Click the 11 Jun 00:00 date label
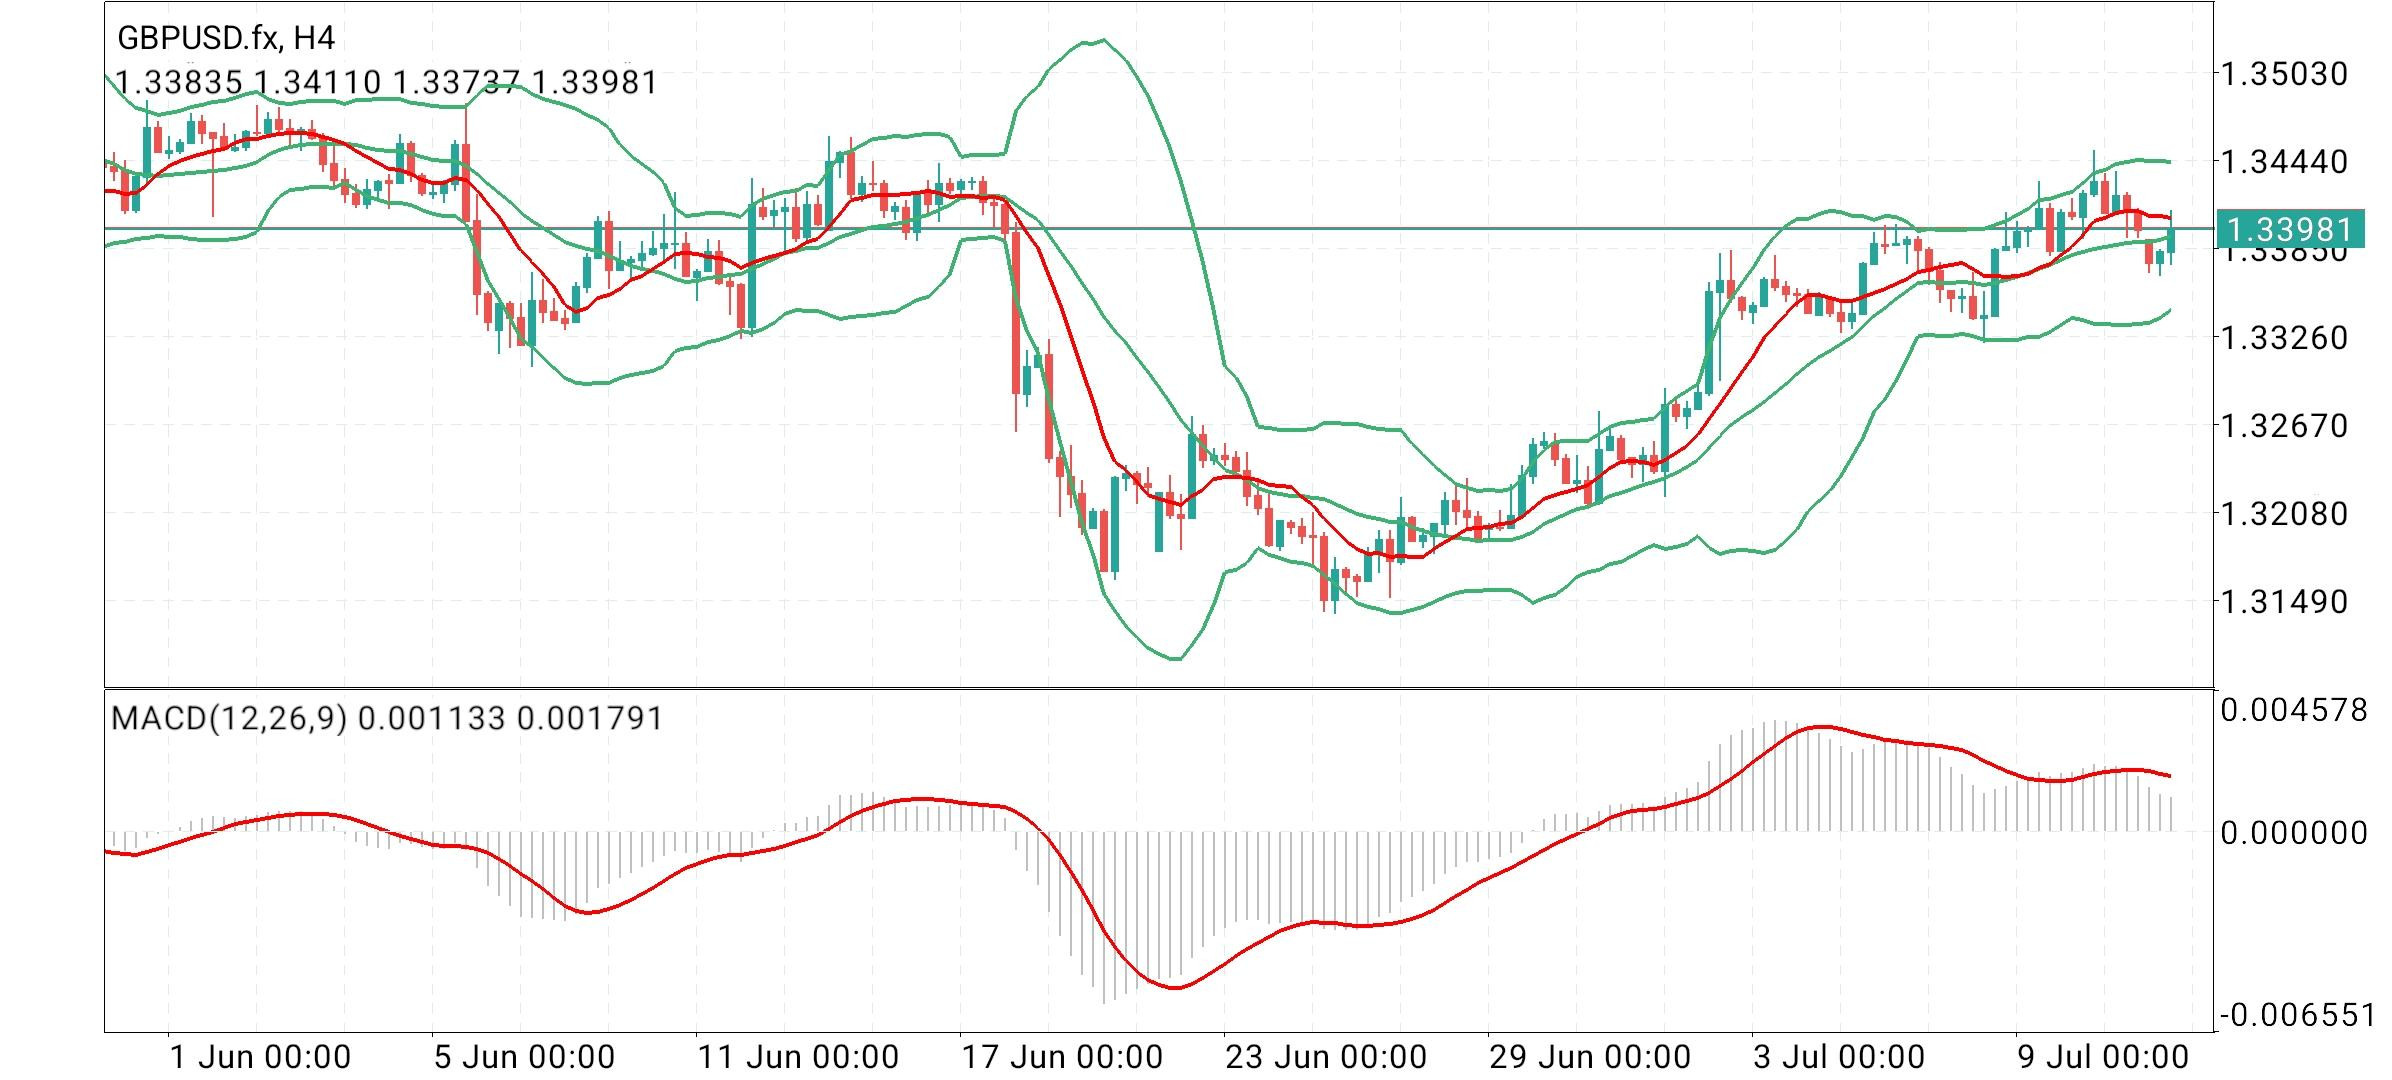Viewport: 2392px width, 1080px height. click(x=798, y=1057)
